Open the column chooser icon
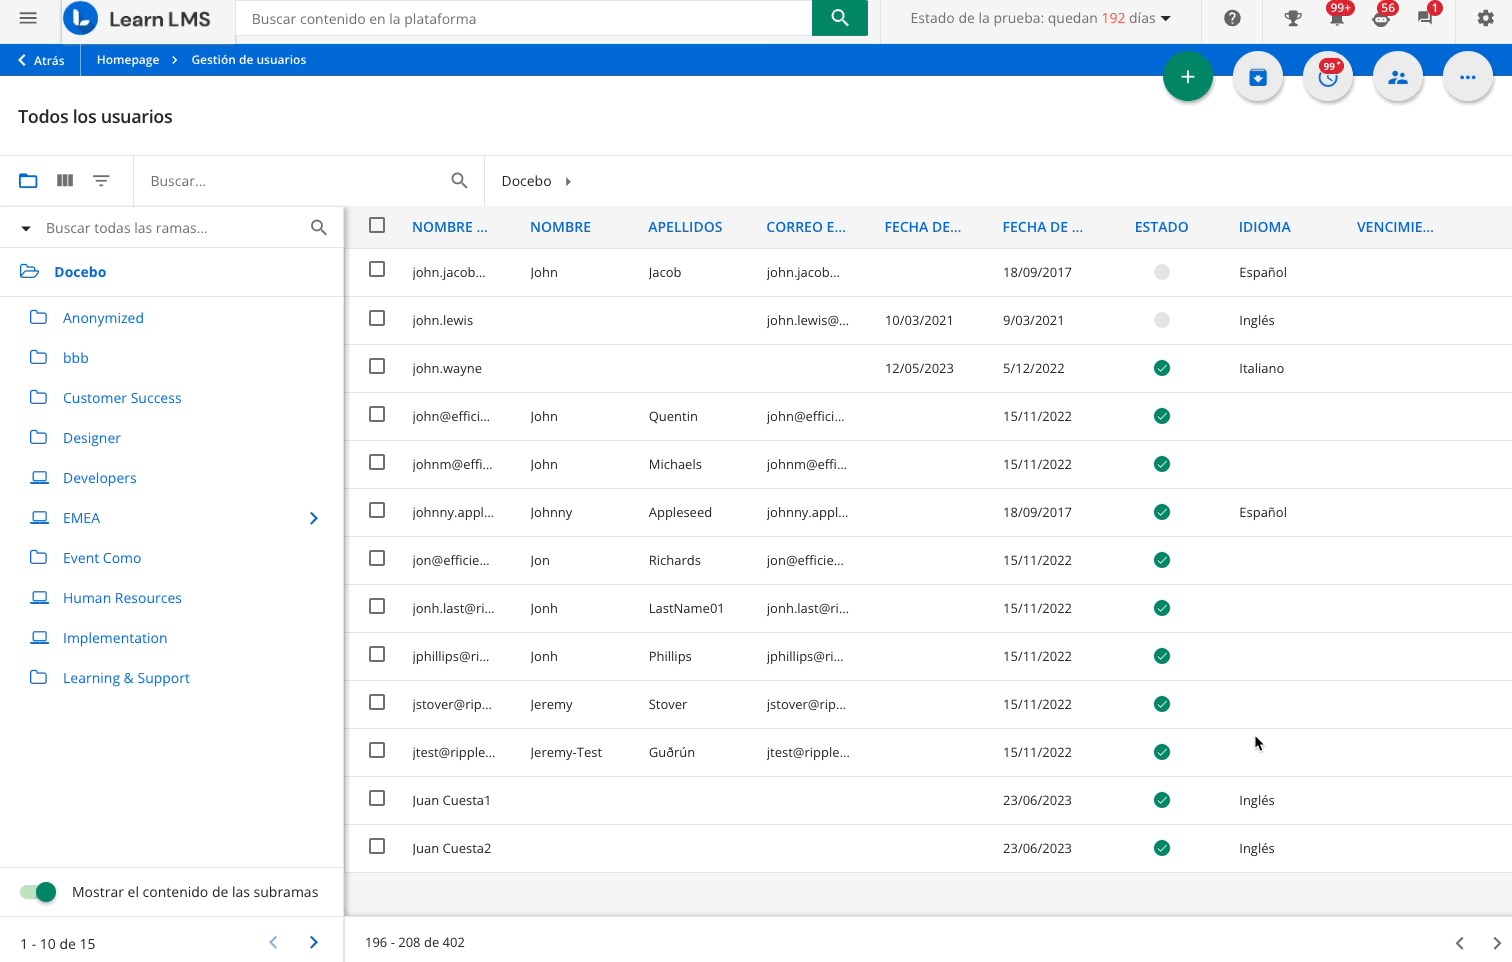Image resolution: width=1512 pixels, height=962 pixels. (x=65, y=181)
